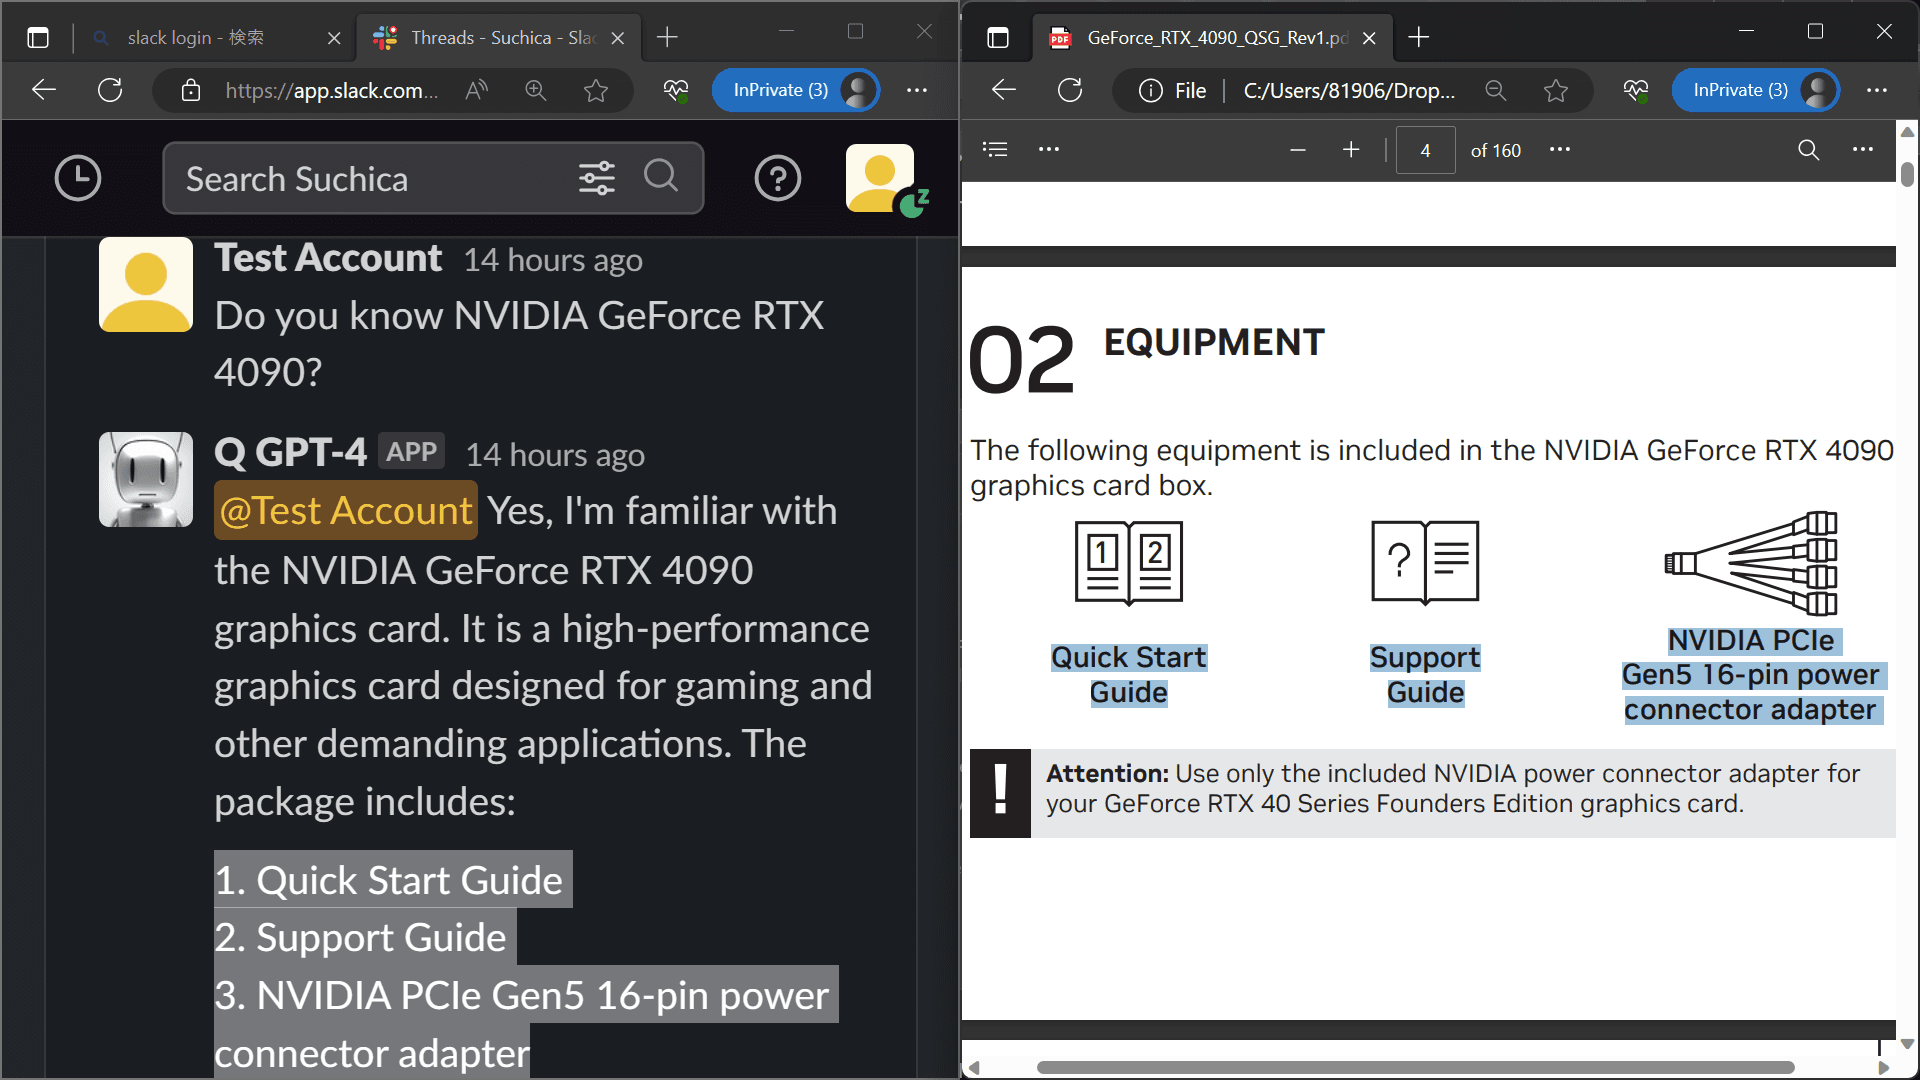Click page number input field in PDF
Image resolution: width=1920 pixels, height=1080 pixels.
[1424, 150]
